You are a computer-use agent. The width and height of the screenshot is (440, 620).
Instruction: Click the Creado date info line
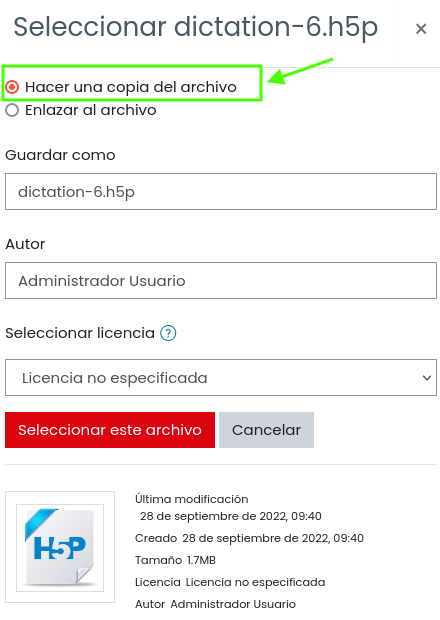point(249,538)
